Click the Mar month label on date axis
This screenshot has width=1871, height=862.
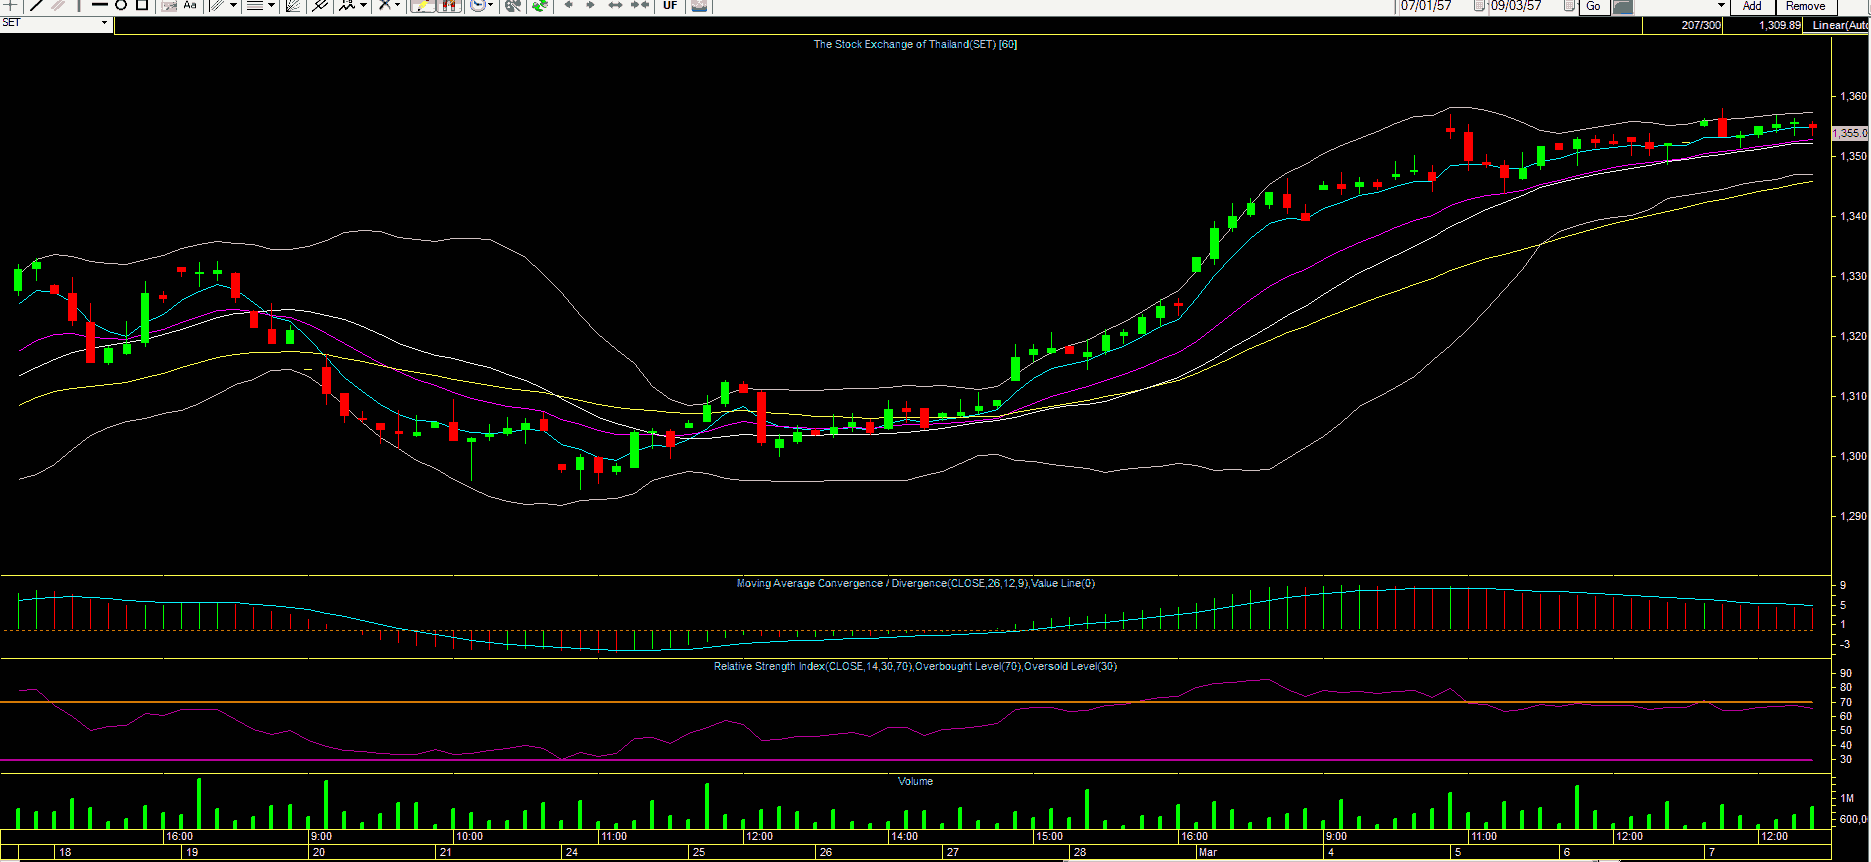[x=1208, y=852]
